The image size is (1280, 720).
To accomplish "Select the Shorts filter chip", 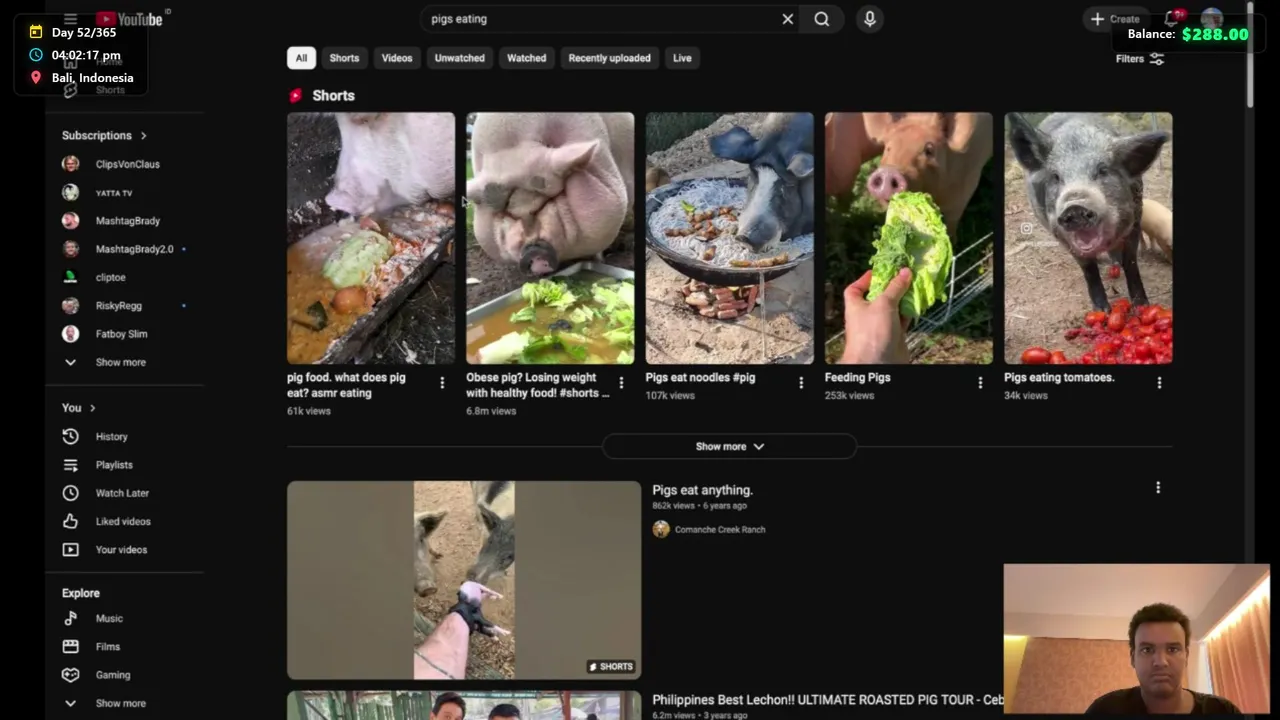I will tap(344, 58).
